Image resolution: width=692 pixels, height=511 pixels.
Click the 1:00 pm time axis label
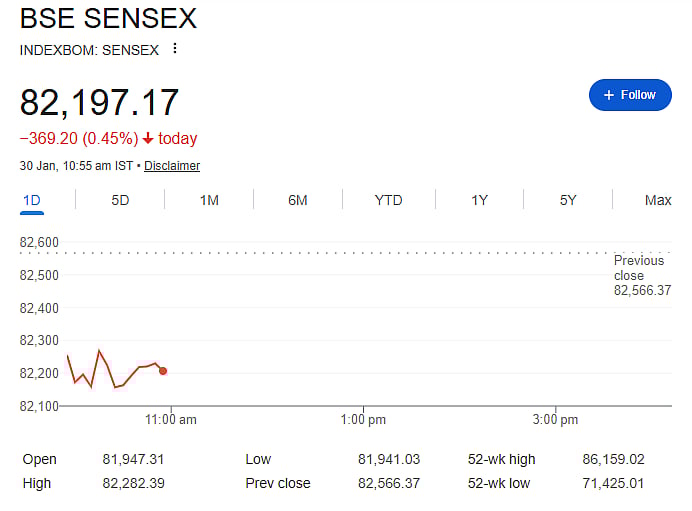363,420
